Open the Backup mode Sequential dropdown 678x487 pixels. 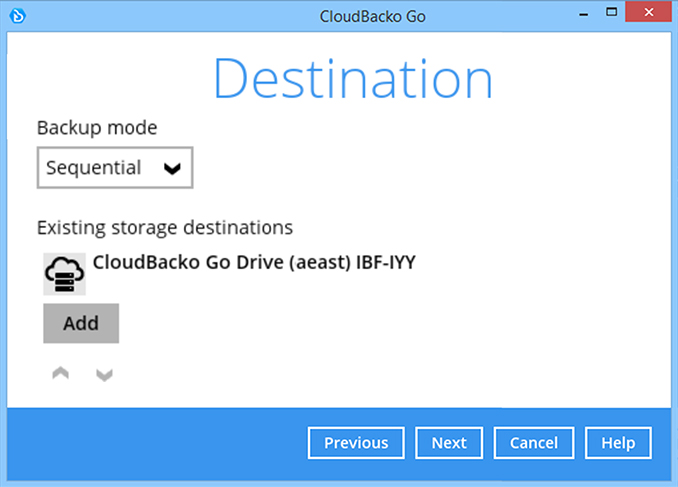[115, 168]
